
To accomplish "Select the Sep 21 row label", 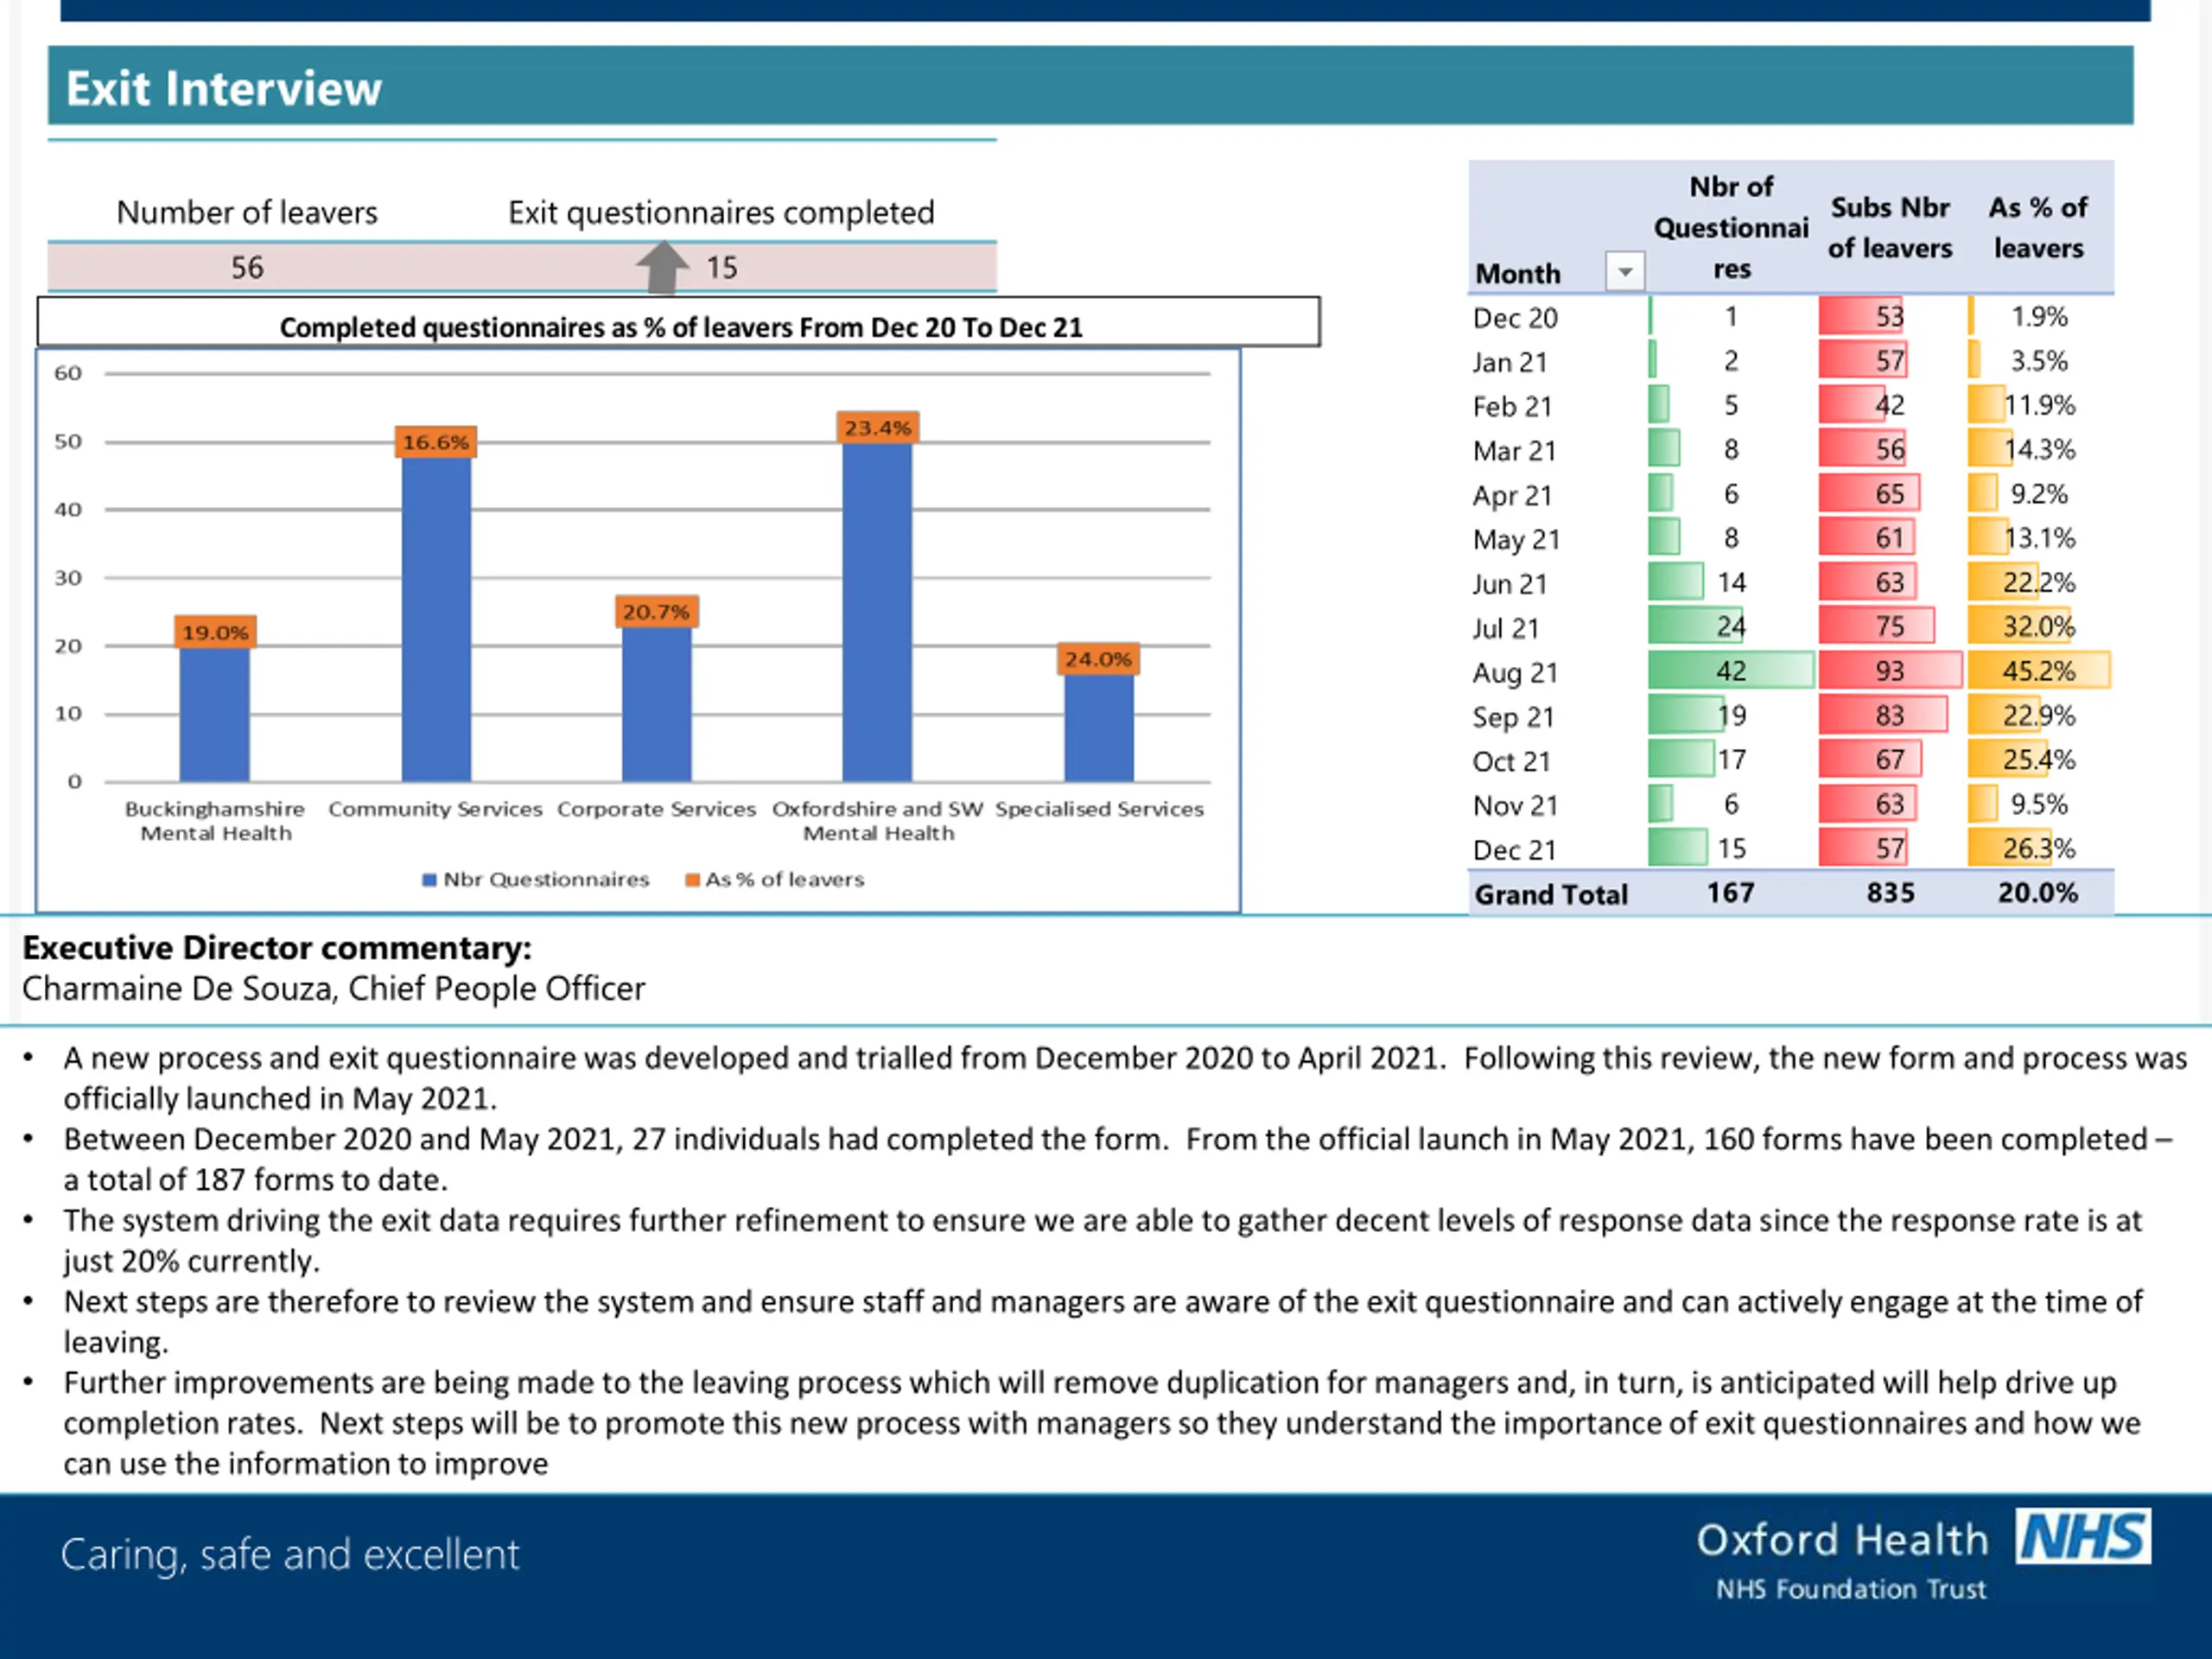I will pyautogui.click(x=1513, y=717).
